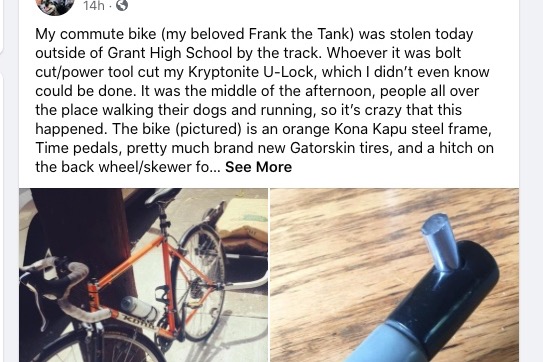This screenshot has height=362, width=543.
Task: Click 'Kryptonite U-Lock' in post text
Action: coord(251,72)
